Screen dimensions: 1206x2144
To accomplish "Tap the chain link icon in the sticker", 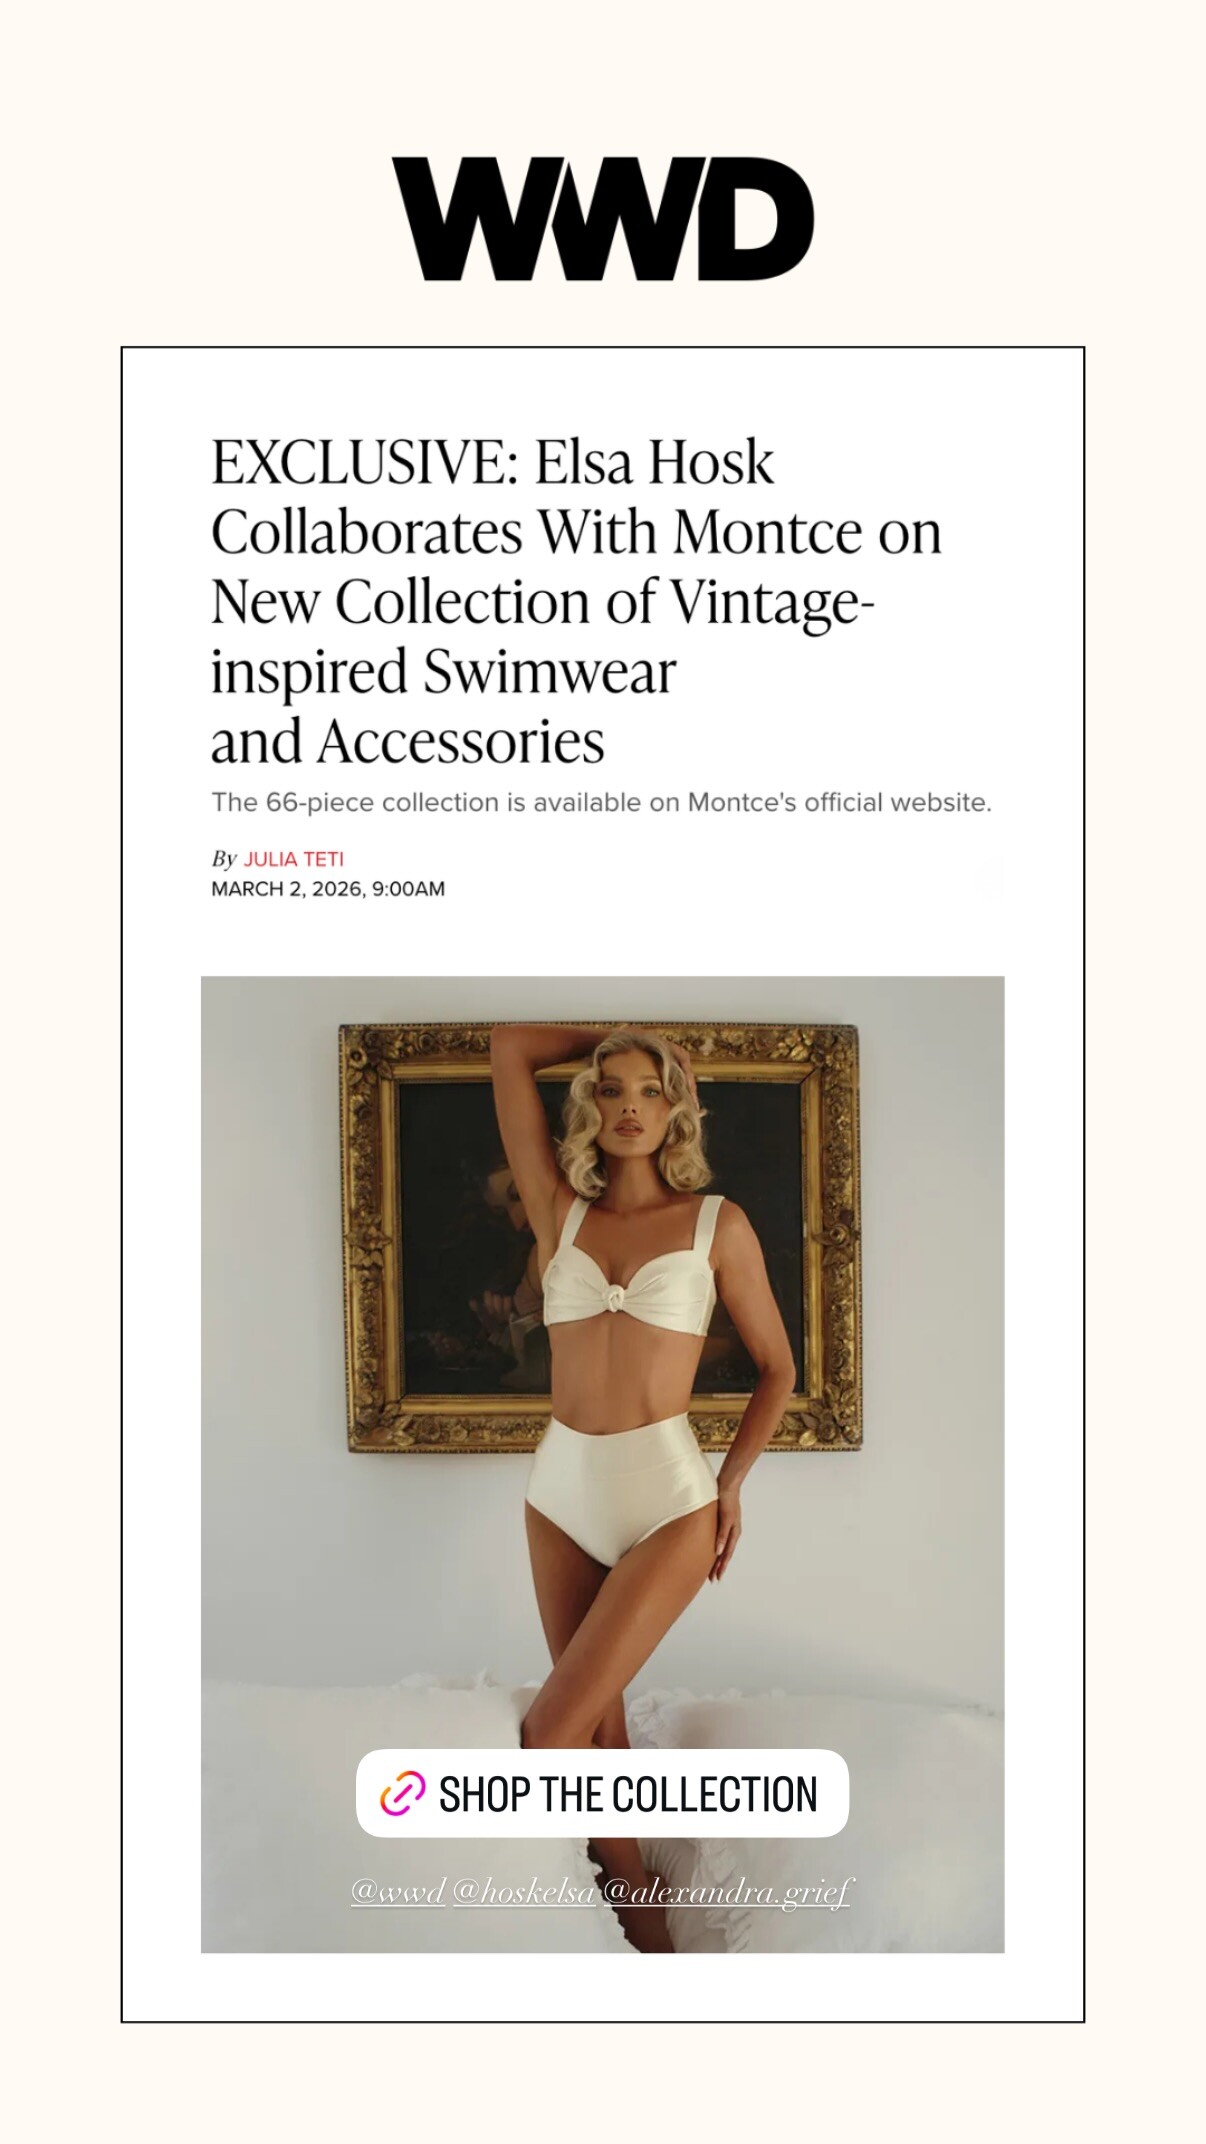I will [x=402, y=1793].
